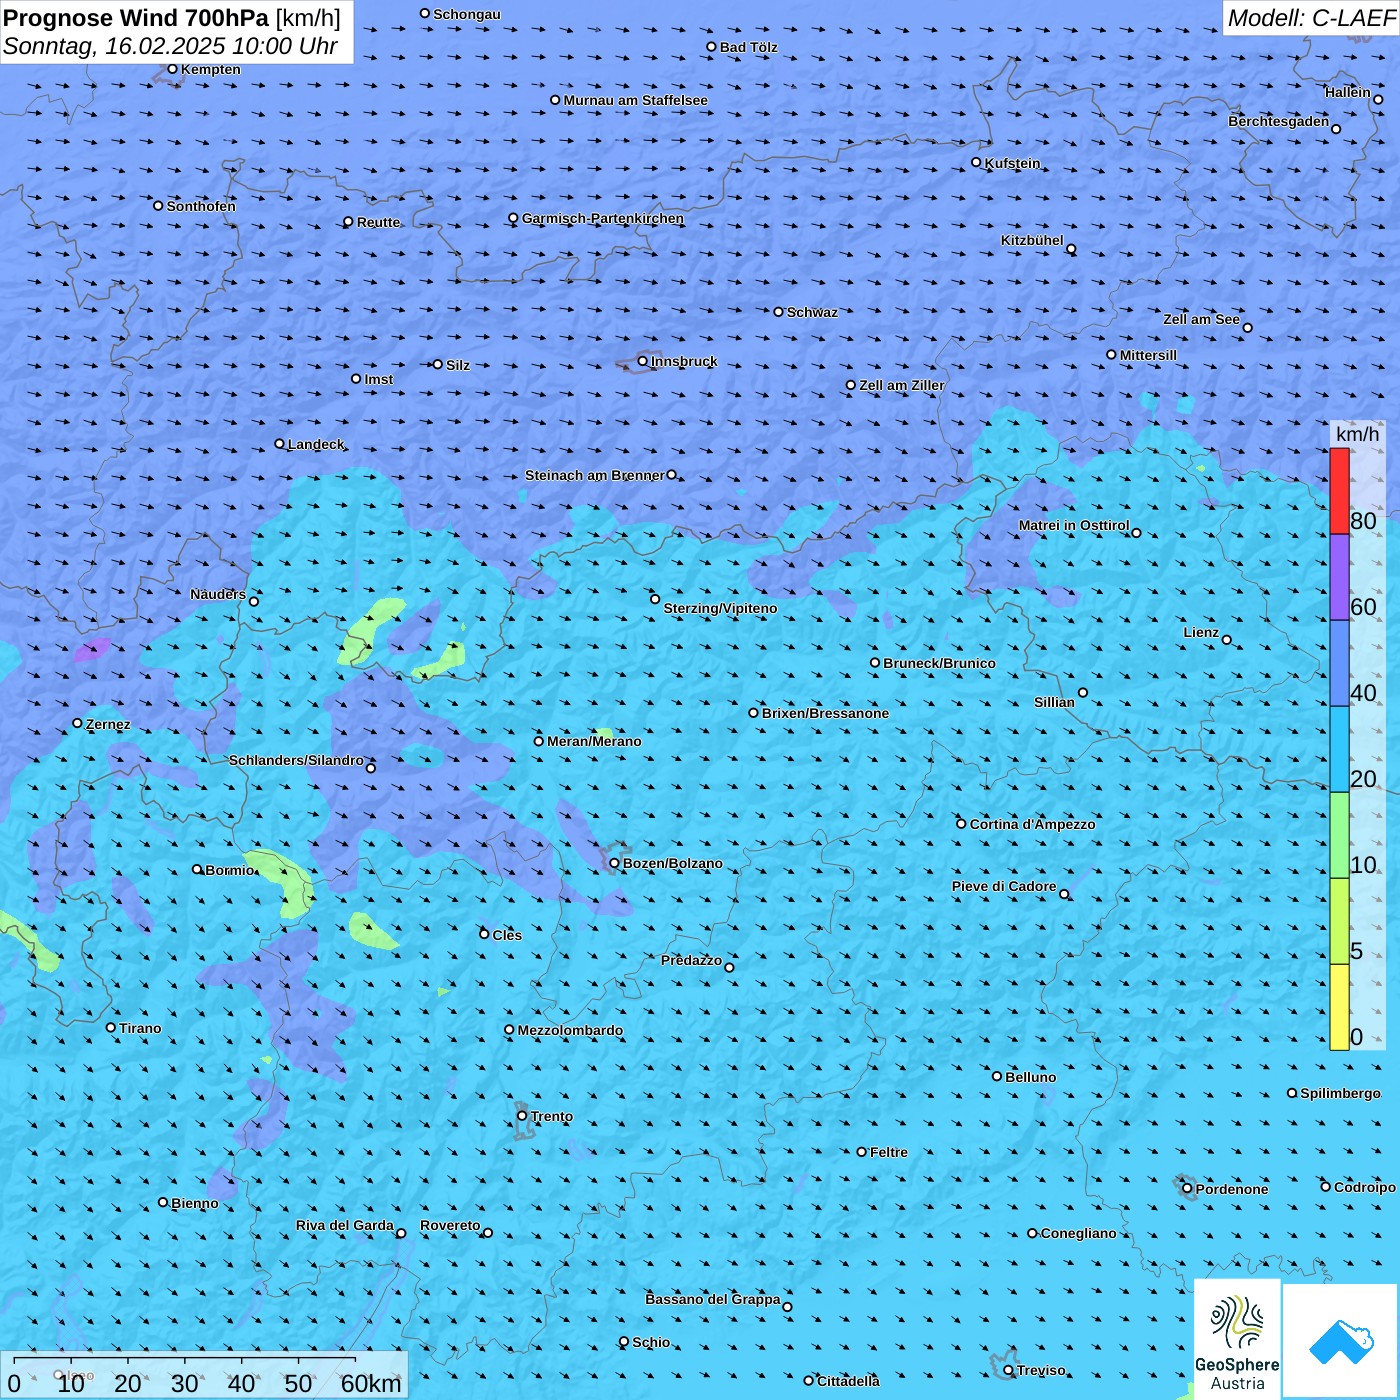Select the Lienz city marker circle
The width and height of the screenshot is (1400, 1400).
1227,640
